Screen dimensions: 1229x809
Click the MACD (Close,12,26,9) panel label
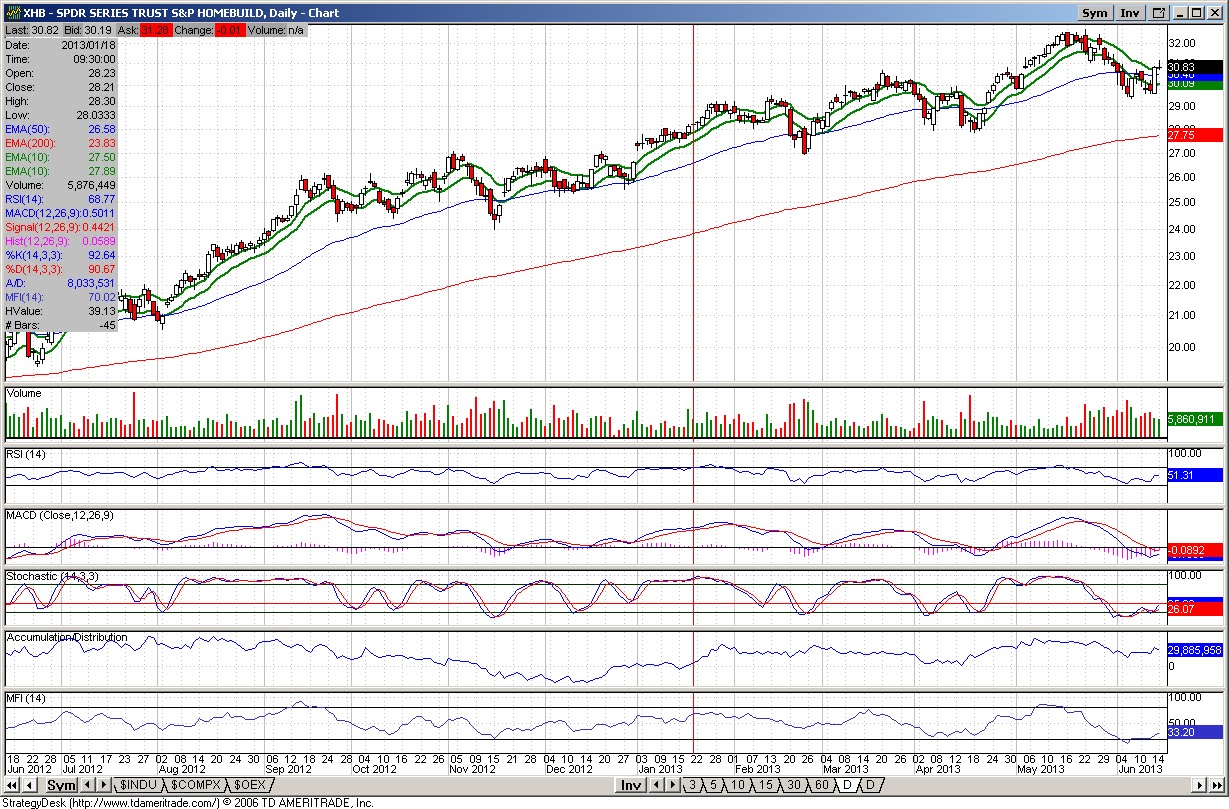tap(60, 516)
